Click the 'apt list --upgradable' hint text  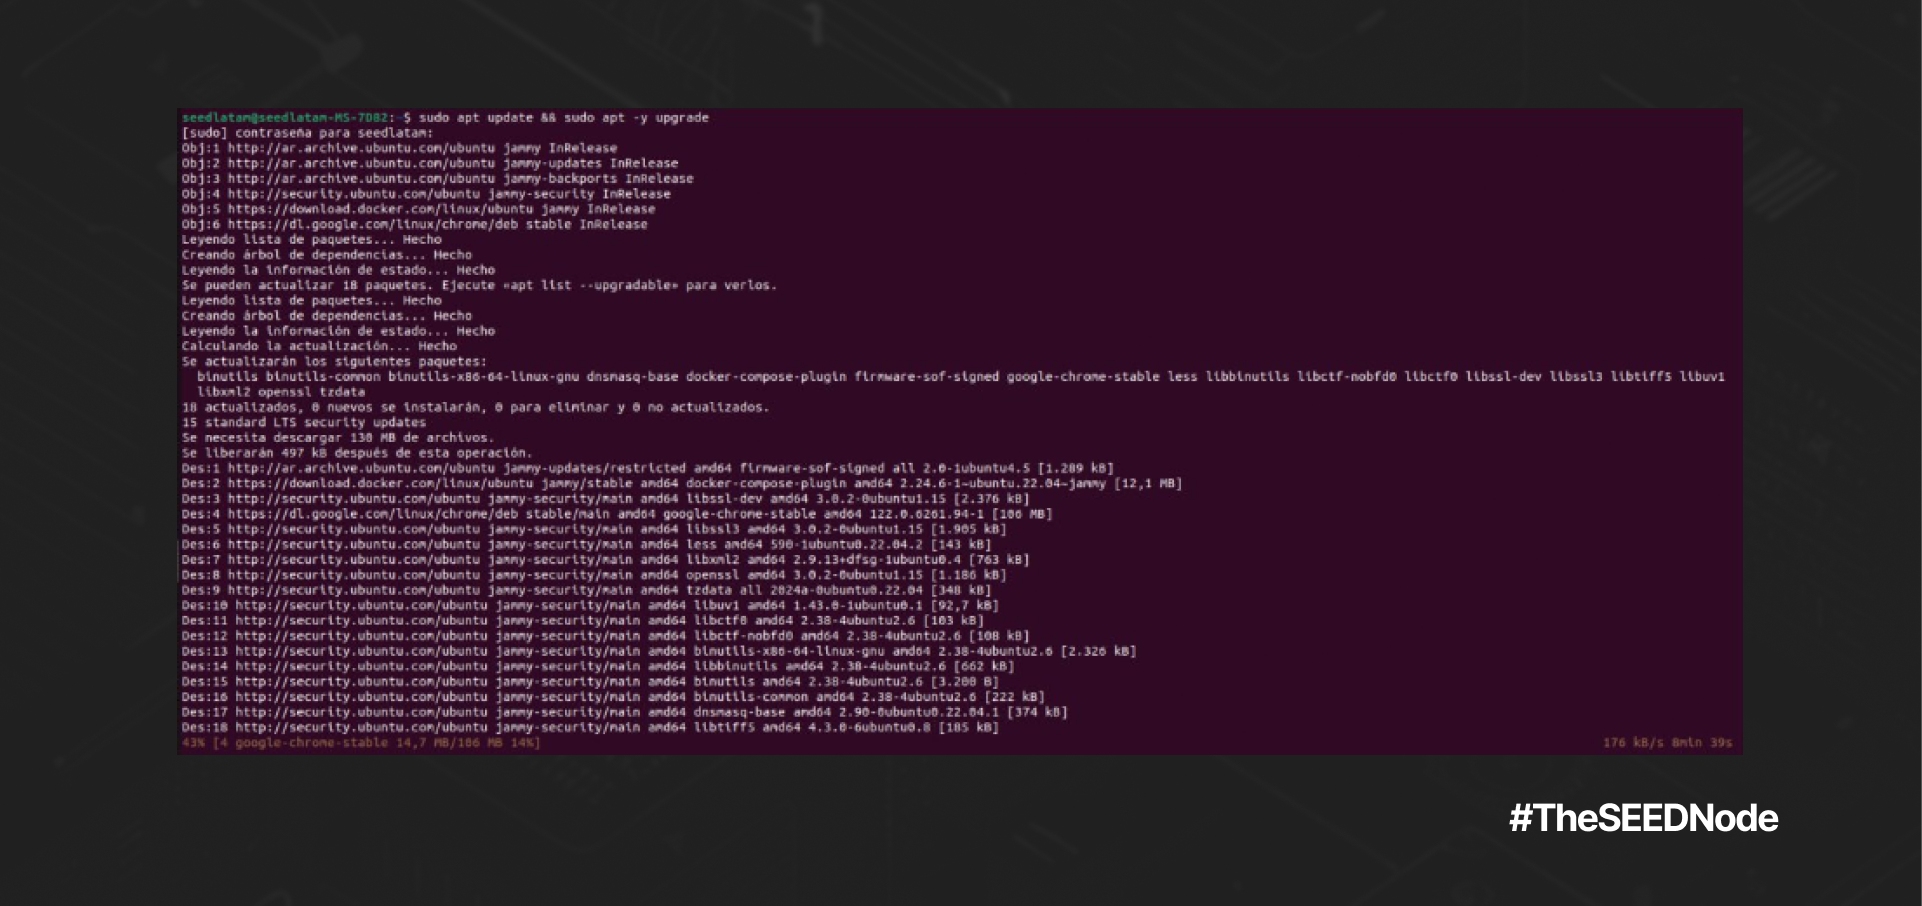point(589,285)
